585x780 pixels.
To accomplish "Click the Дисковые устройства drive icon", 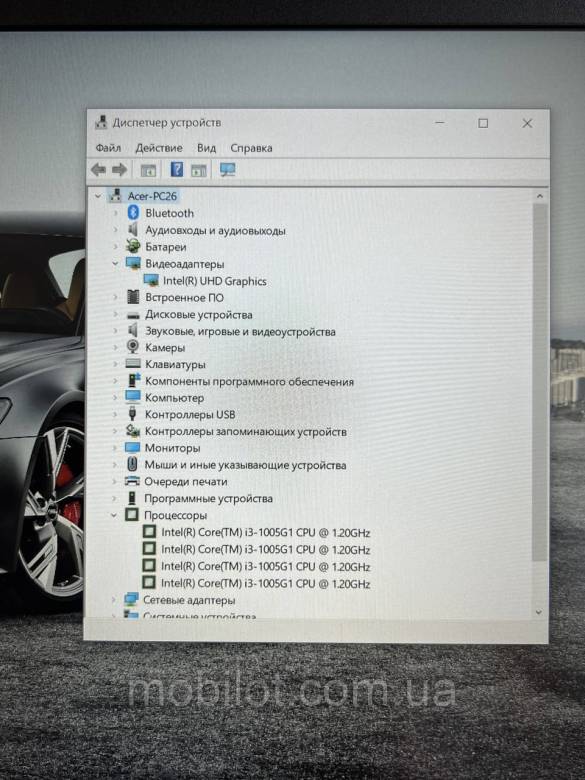I will (x=133, y=315).
